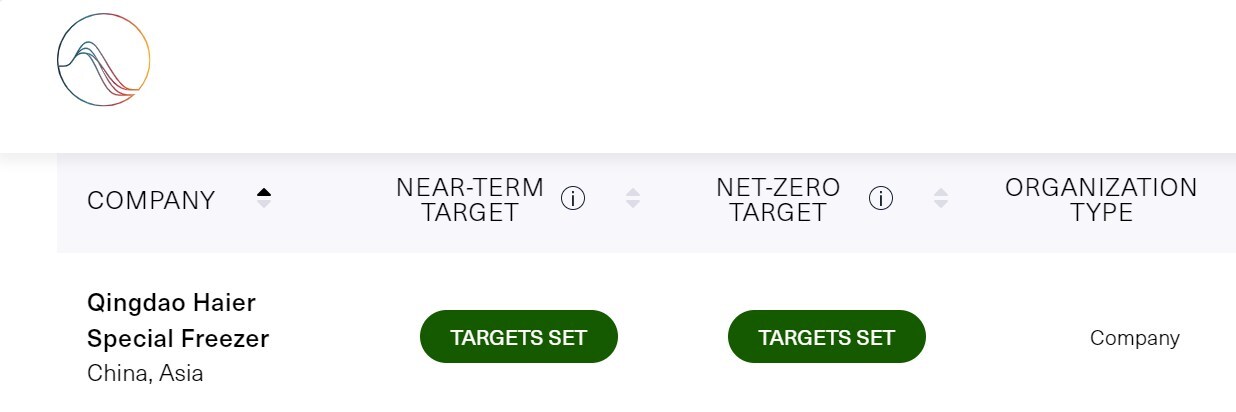Image resolution: width=1236 pixels, height=412 pixels.
Task: Click Company column's ascending sort arrow
Action: 264,193
